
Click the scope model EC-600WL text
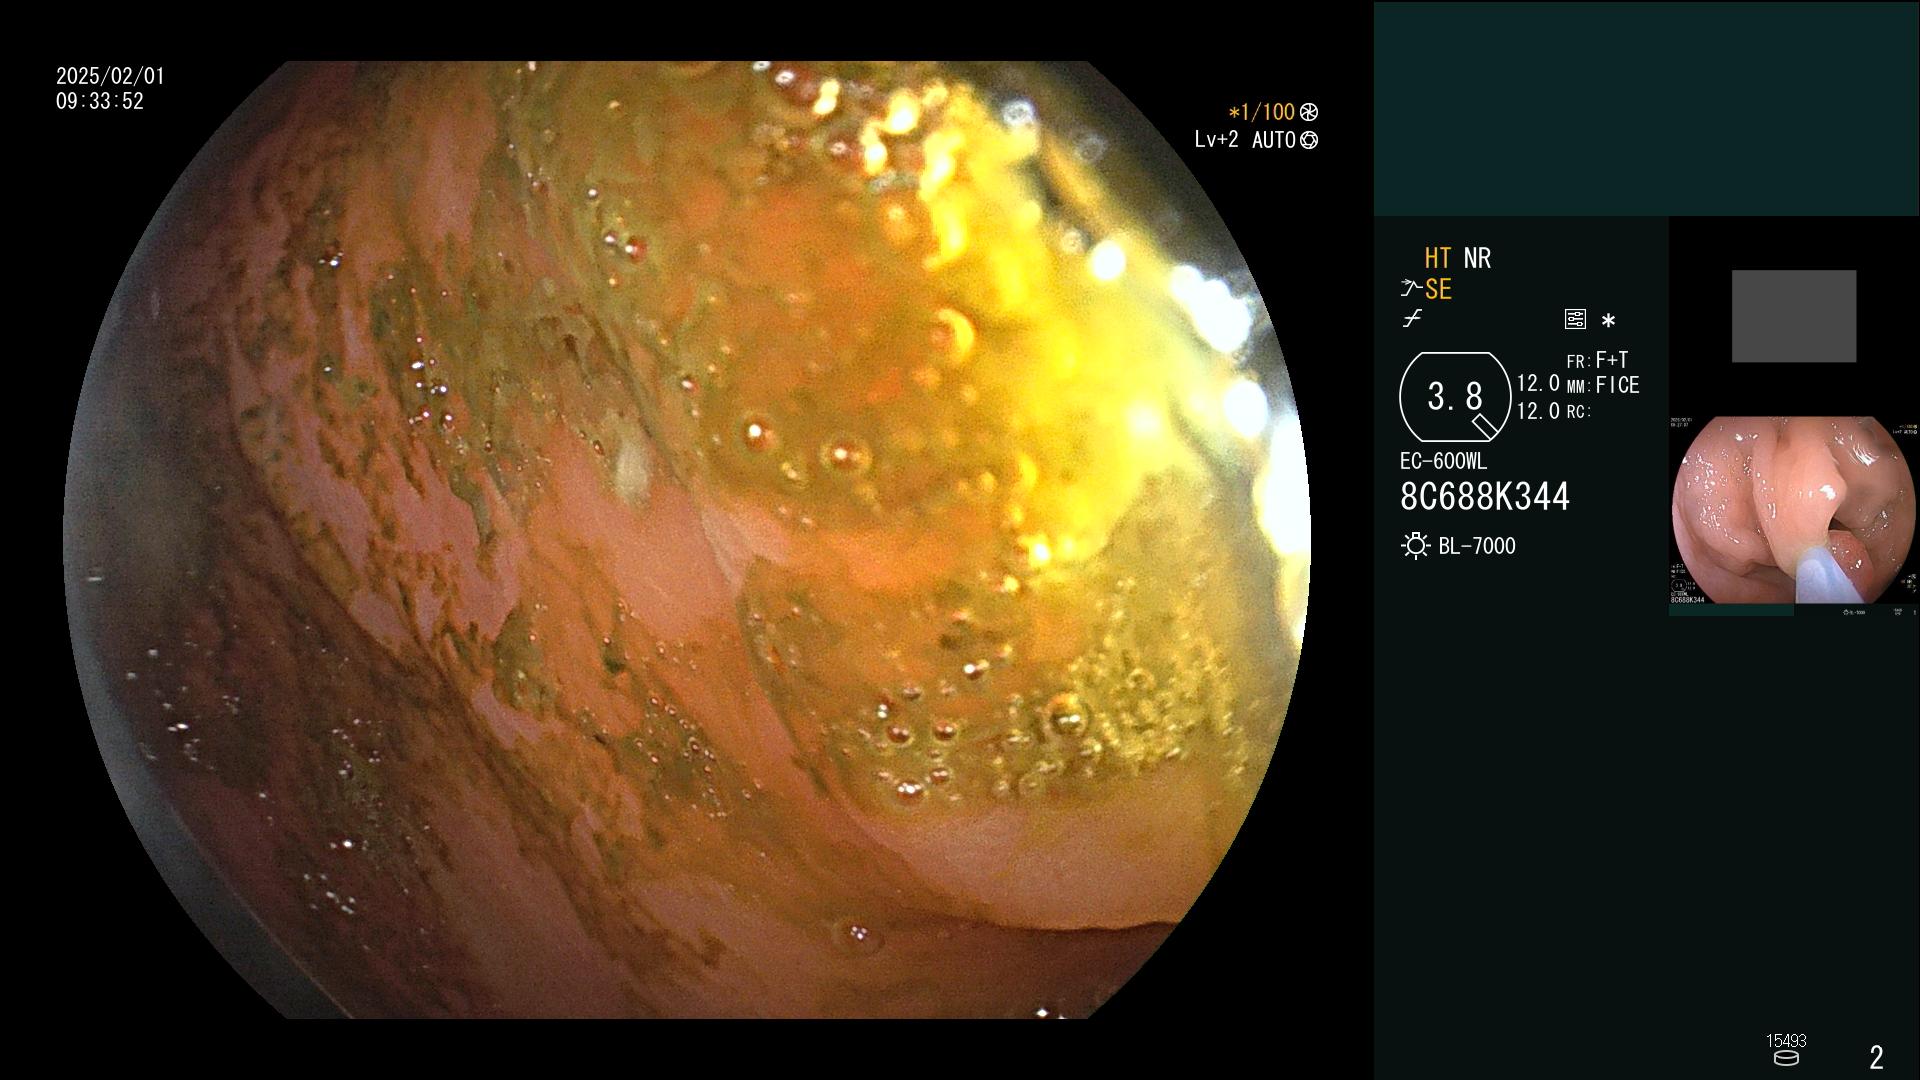coord(1443,461)
